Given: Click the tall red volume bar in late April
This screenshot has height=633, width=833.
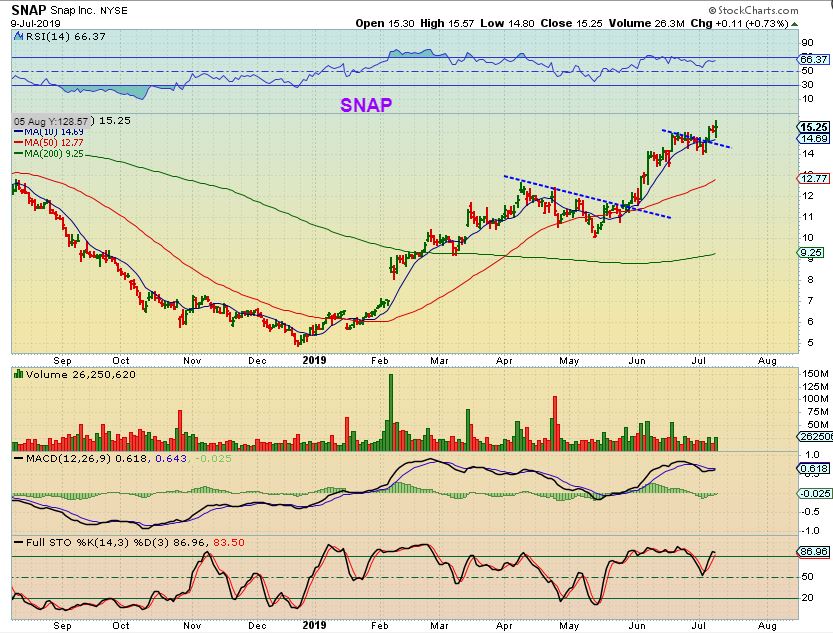Looking at the screenshot, I should (x=555, y=423).
